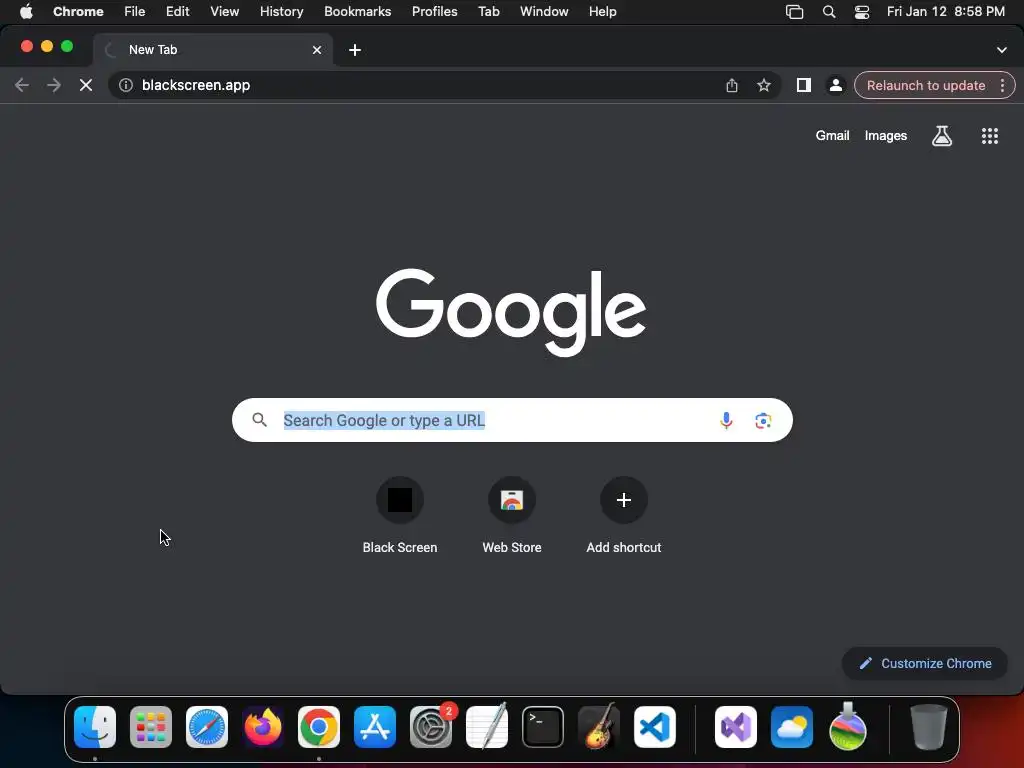Open the profile avatar menu

[x=835, y=85]
